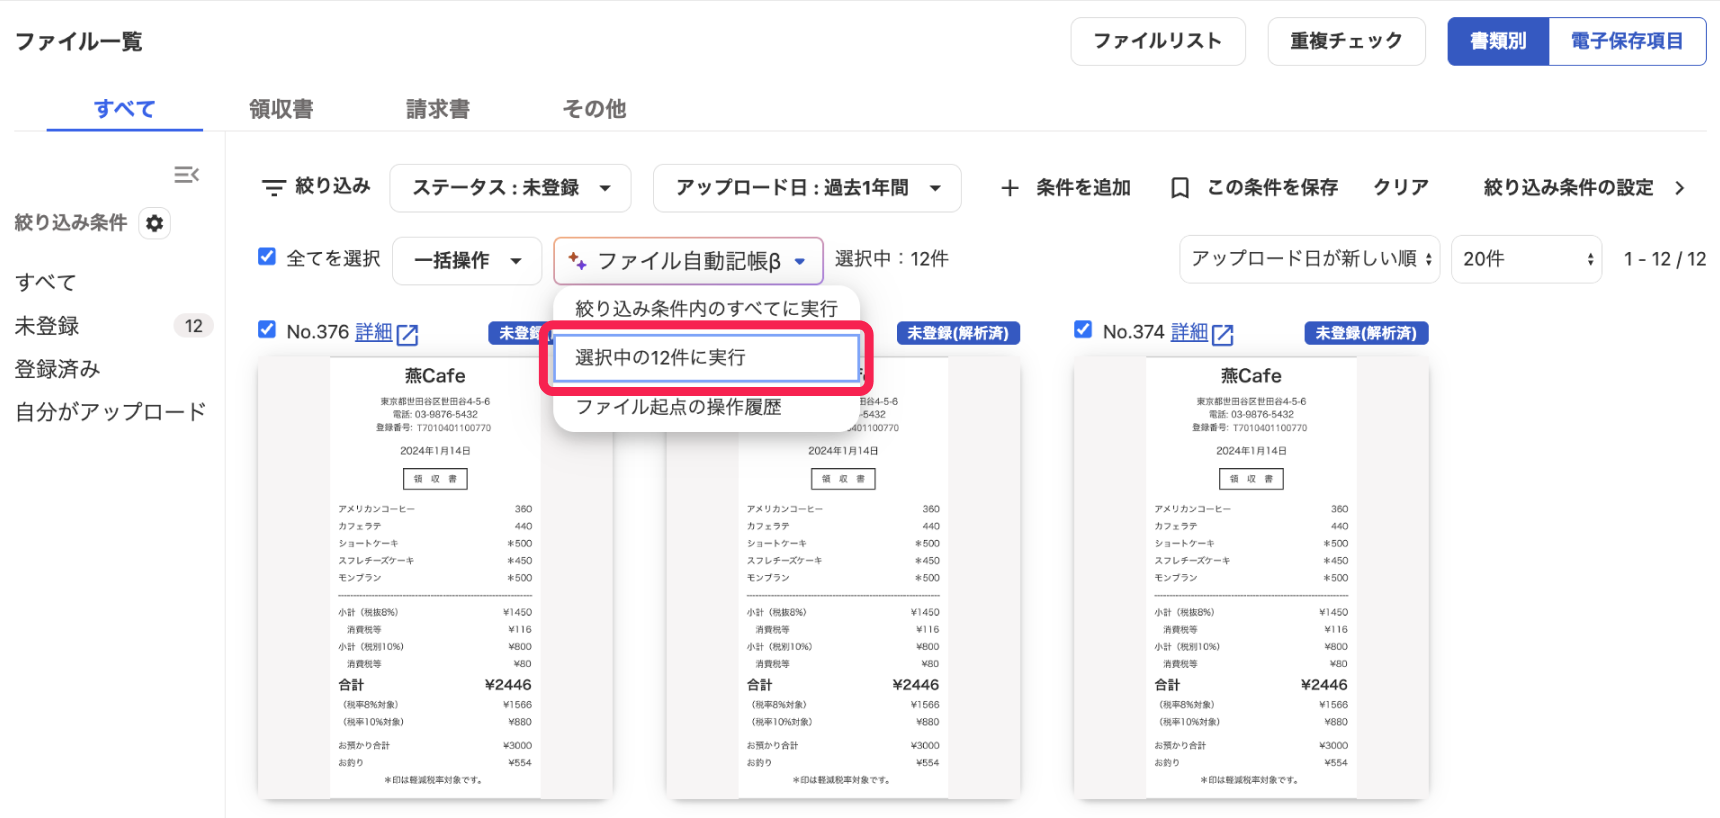Image resolution: width=1720 pixels, height=818 pixels.
Task: Uncheck the No.376 file checkbox
Action: [x=267, y=329]
